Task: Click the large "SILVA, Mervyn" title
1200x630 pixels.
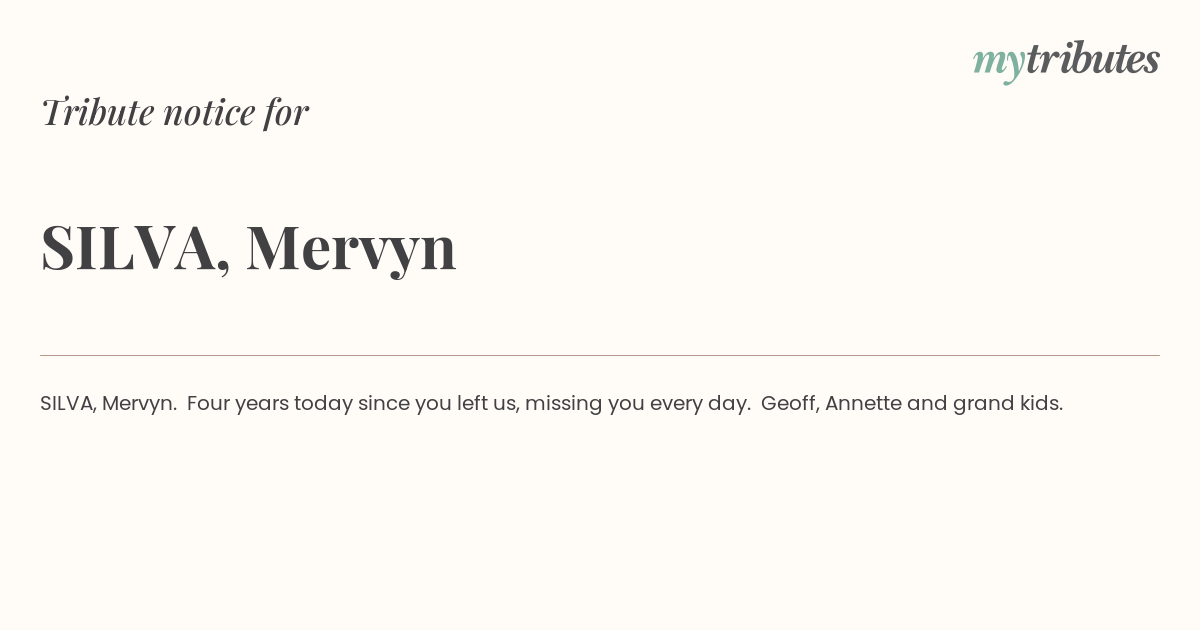Action: (x=249, y=248)
